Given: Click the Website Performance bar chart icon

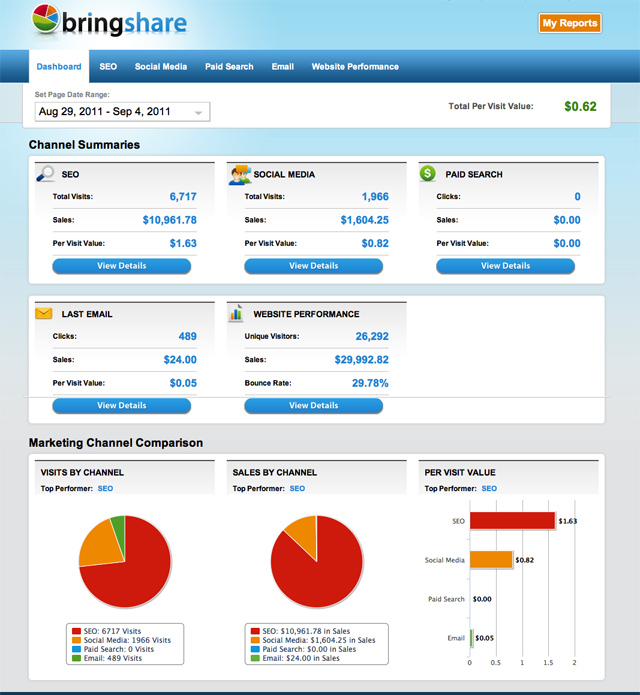Looking at the screenshot, I should click(x=236, y=313).
